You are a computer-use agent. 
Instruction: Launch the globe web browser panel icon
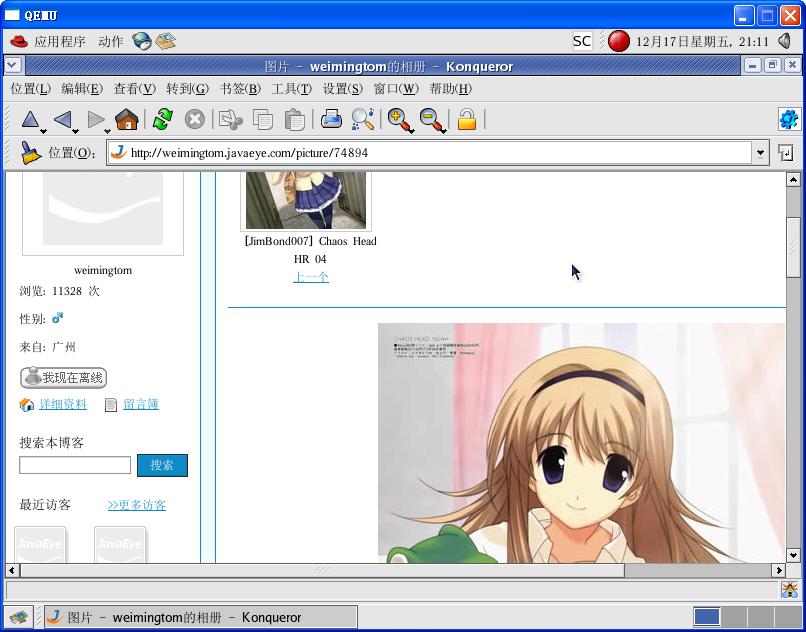(x=142, y=41)
